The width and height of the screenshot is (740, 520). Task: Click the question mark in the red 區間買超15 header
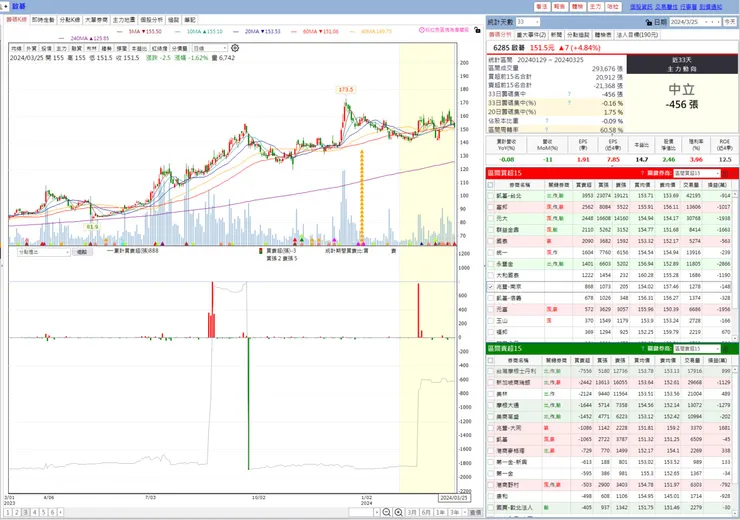[642, 173]
